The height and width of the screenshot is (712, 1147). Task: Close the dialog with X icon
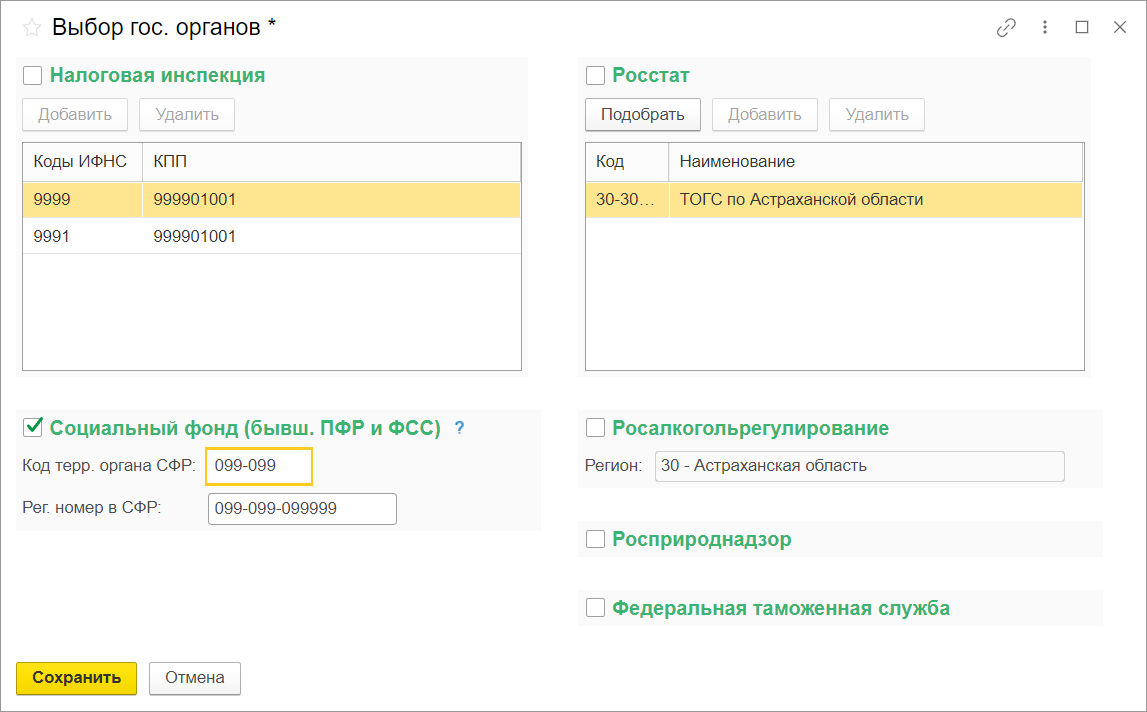[1120, 28]
